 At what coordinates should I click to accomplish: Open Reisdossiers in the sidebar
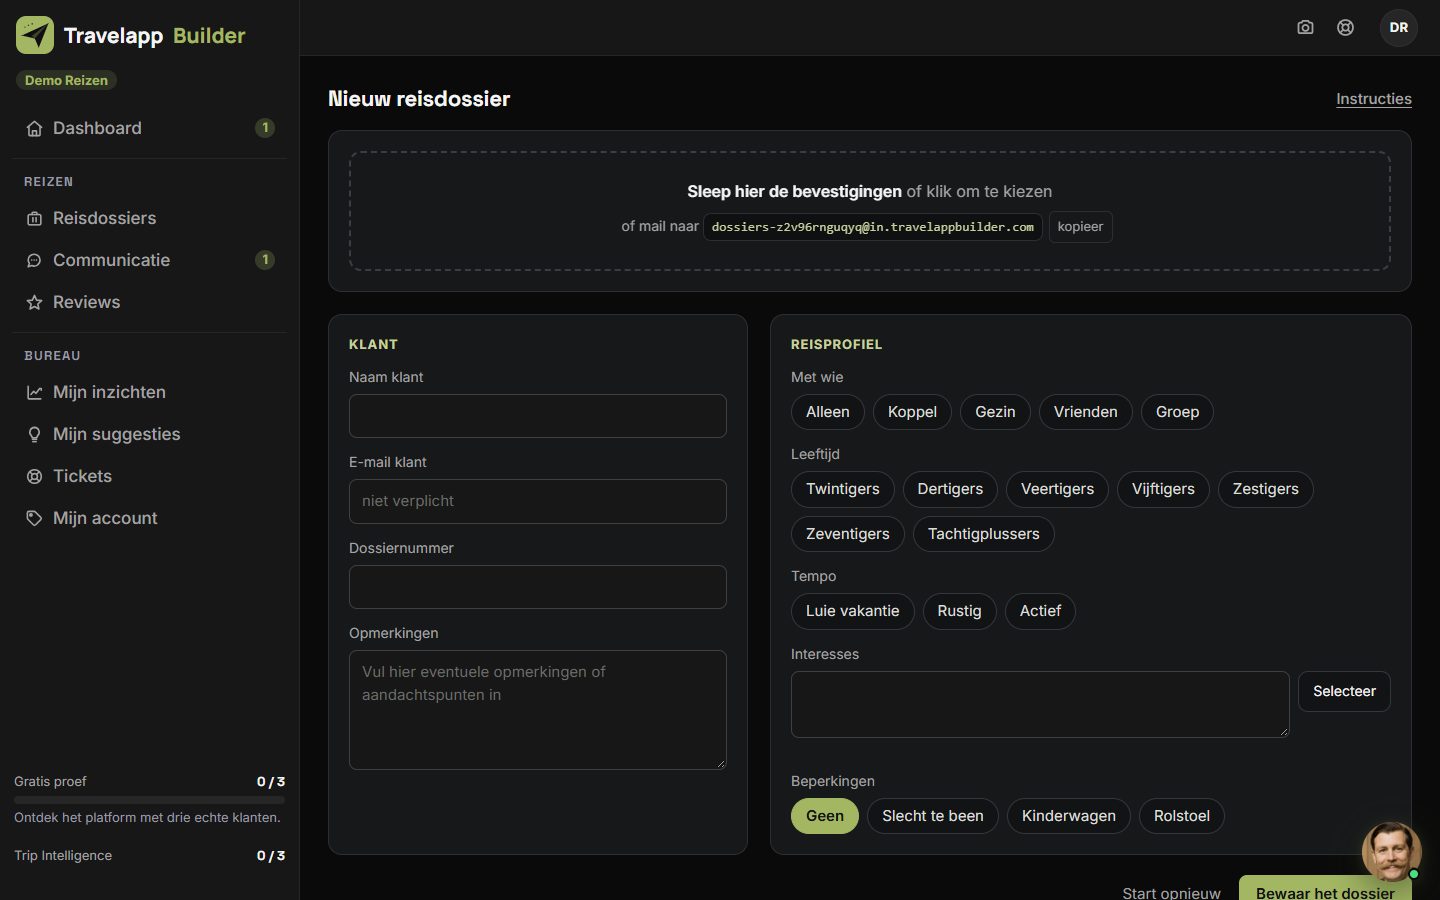tap(149, 218)
